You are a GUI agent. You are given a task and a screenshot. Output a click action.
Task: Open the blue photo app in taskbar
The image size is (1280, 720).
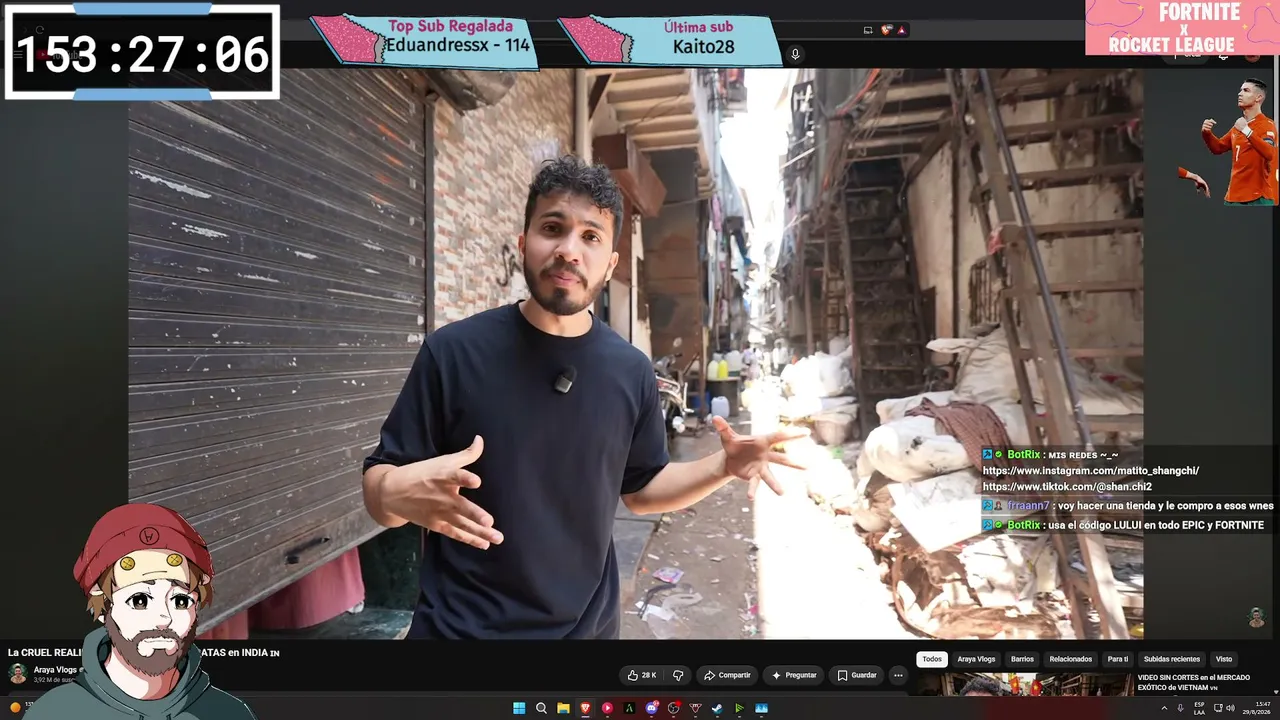pos(761,708)
